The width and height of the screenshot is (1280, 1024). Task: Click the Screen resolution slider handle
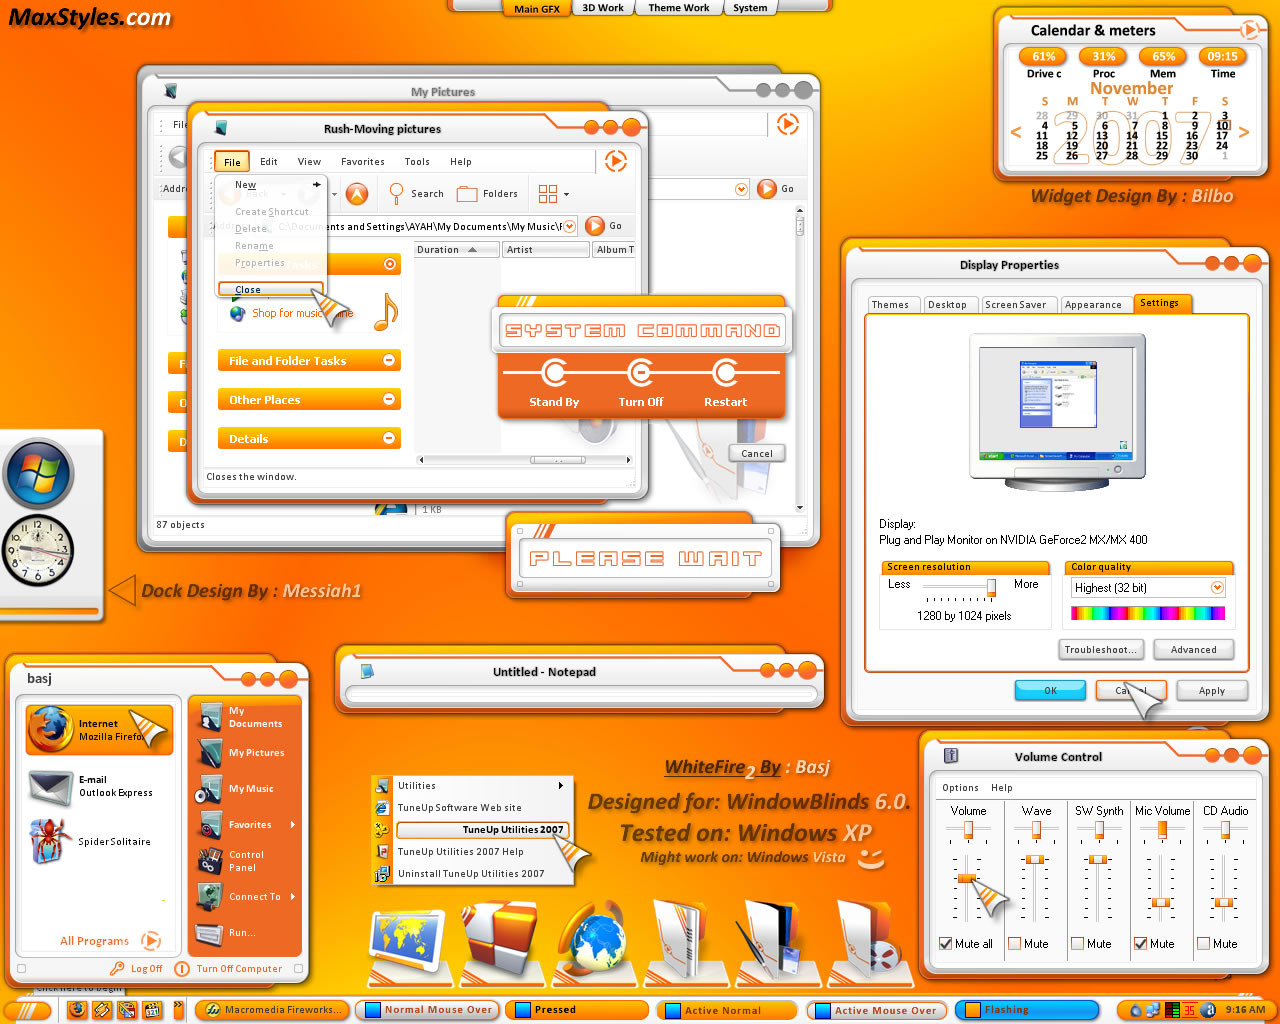point(991,587)
